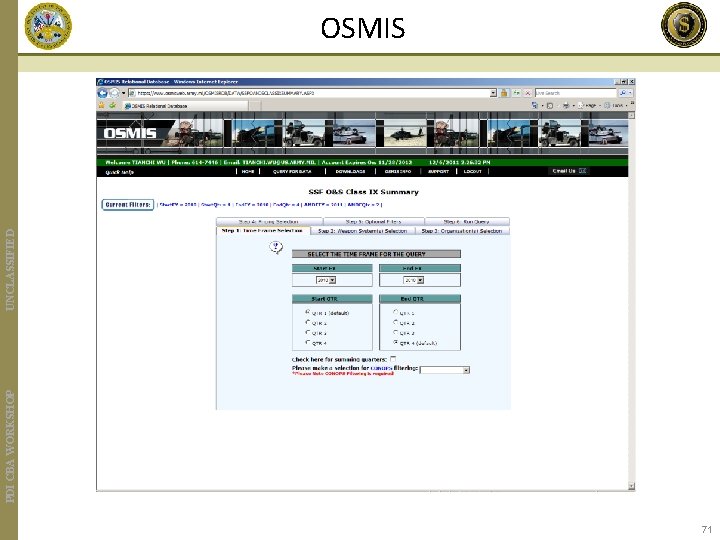Select End QTR 3 radio button
720x540 pixels.
coord(395,332)
